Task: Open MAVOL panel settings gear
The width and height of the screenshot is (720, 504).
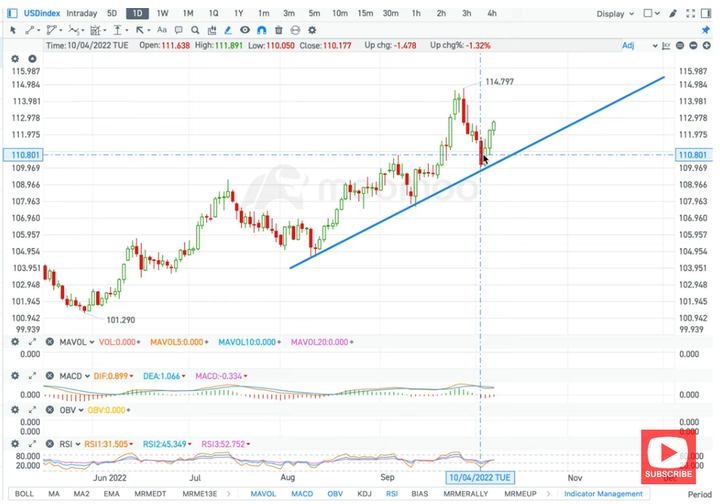Action: (15, 342)
